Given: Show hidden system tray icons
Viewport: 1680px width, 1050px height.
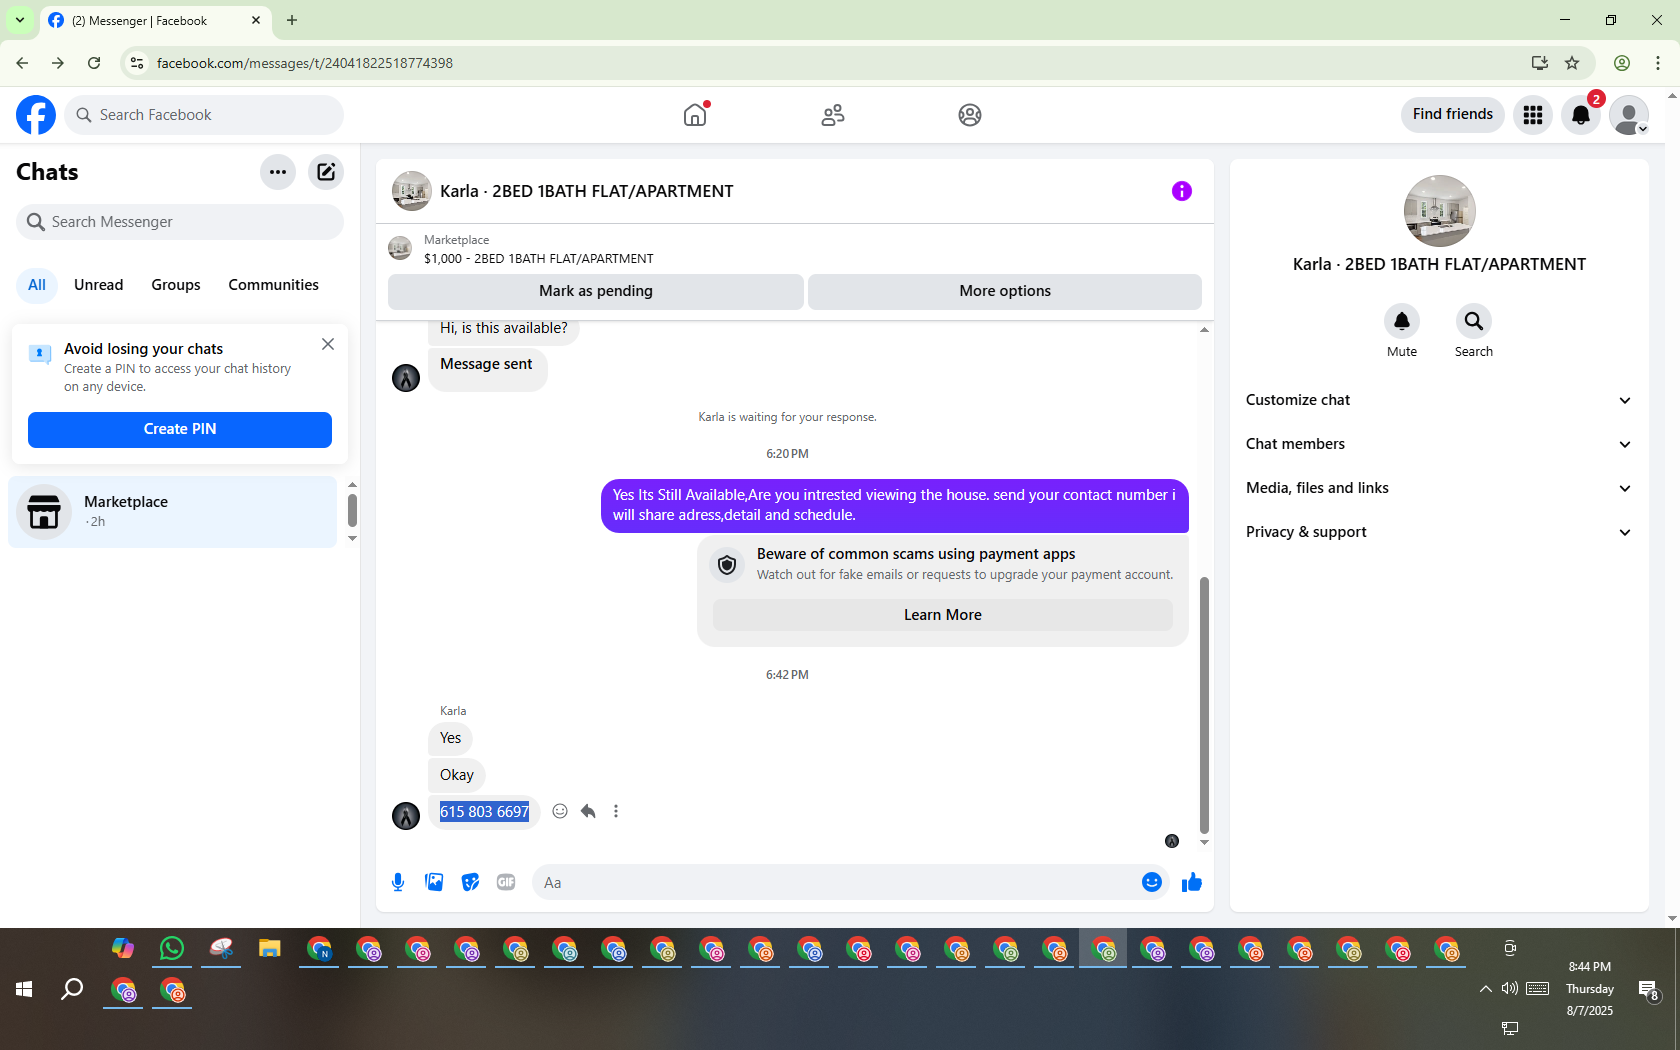Looking at the screenshot, I should (x=1486, y=989).
